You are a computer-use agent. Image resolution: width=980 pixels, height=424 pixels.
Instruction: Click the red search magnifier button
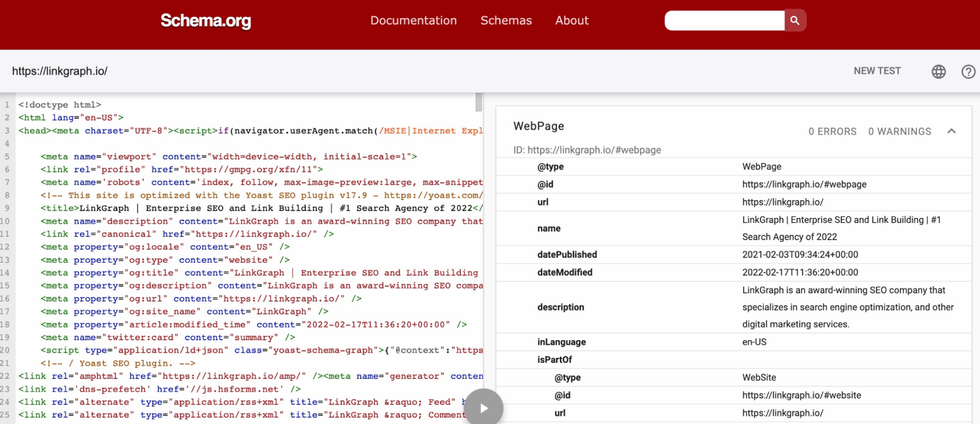795,20
